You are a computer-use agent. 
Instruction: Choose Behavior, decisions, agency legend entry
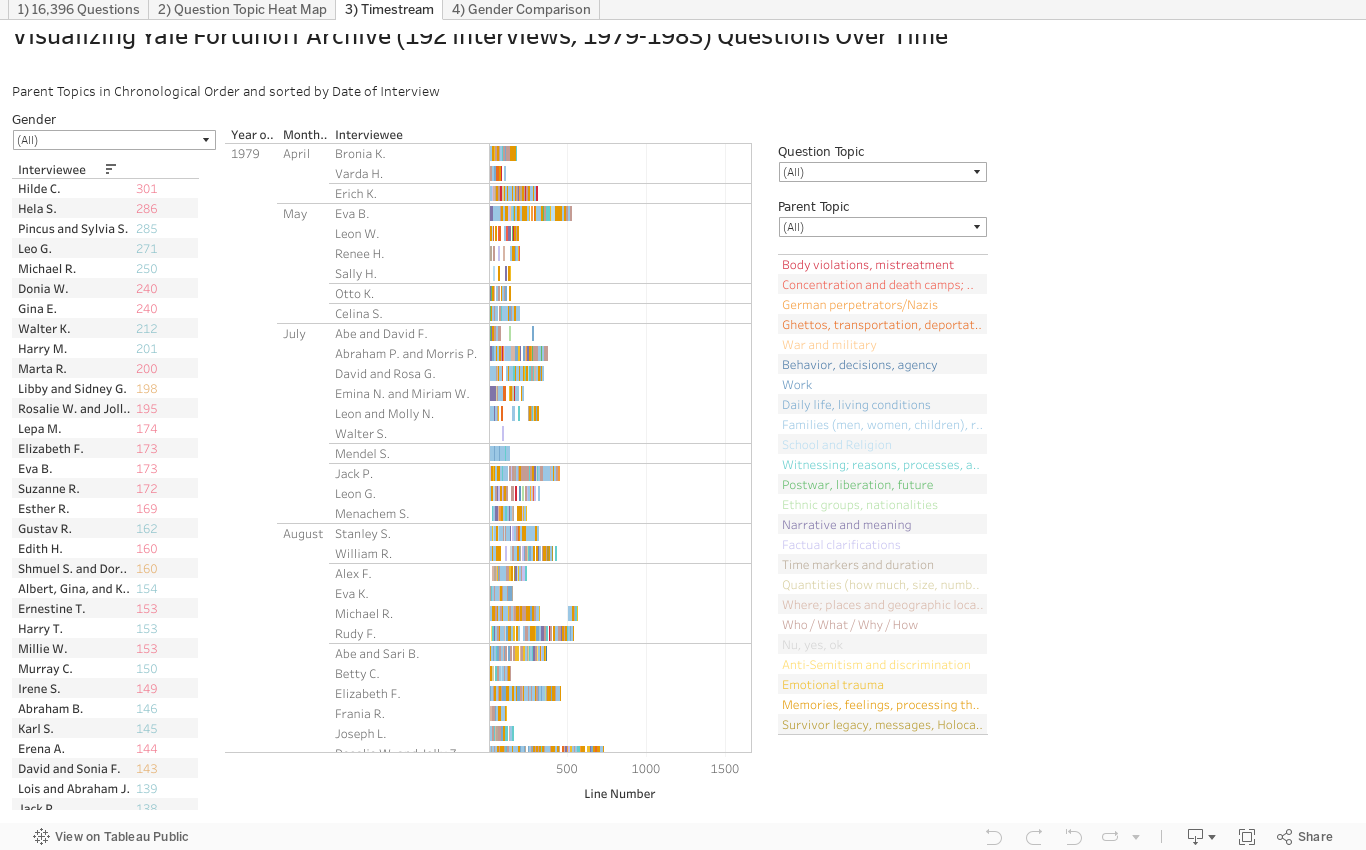(882, 365)
